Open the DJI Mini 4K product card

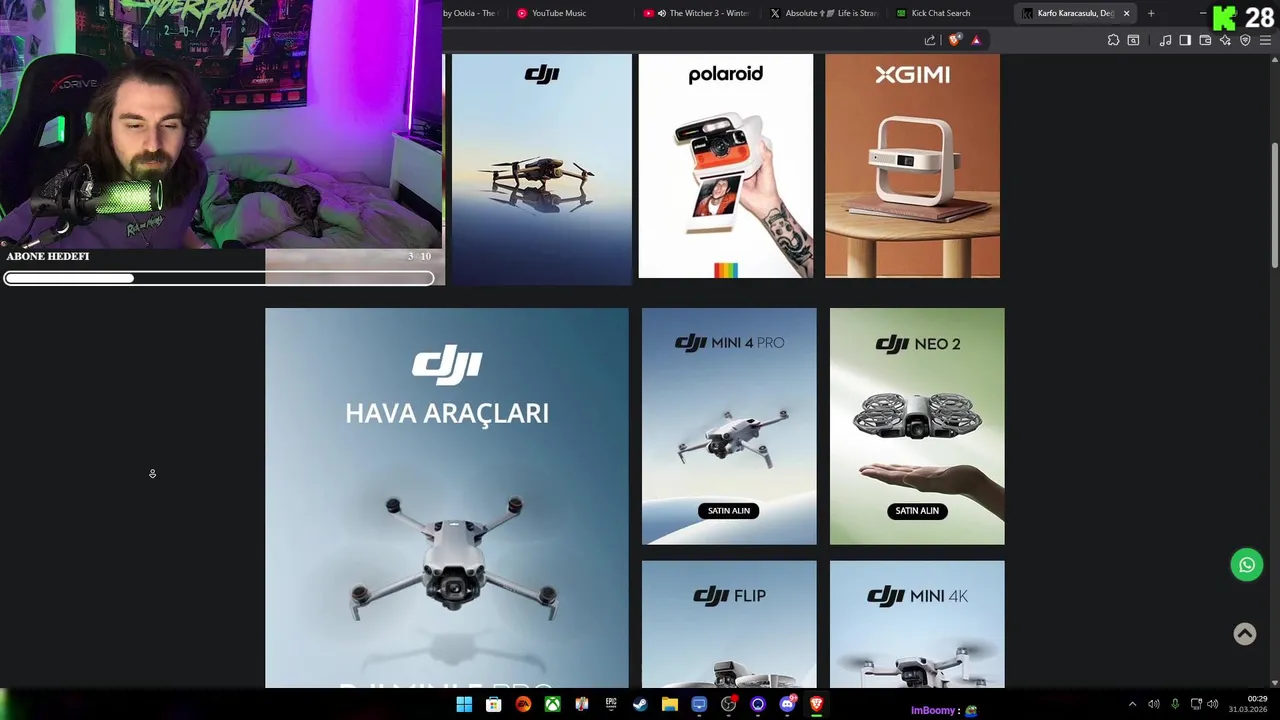pyautogui.click(x=917, y=624)
